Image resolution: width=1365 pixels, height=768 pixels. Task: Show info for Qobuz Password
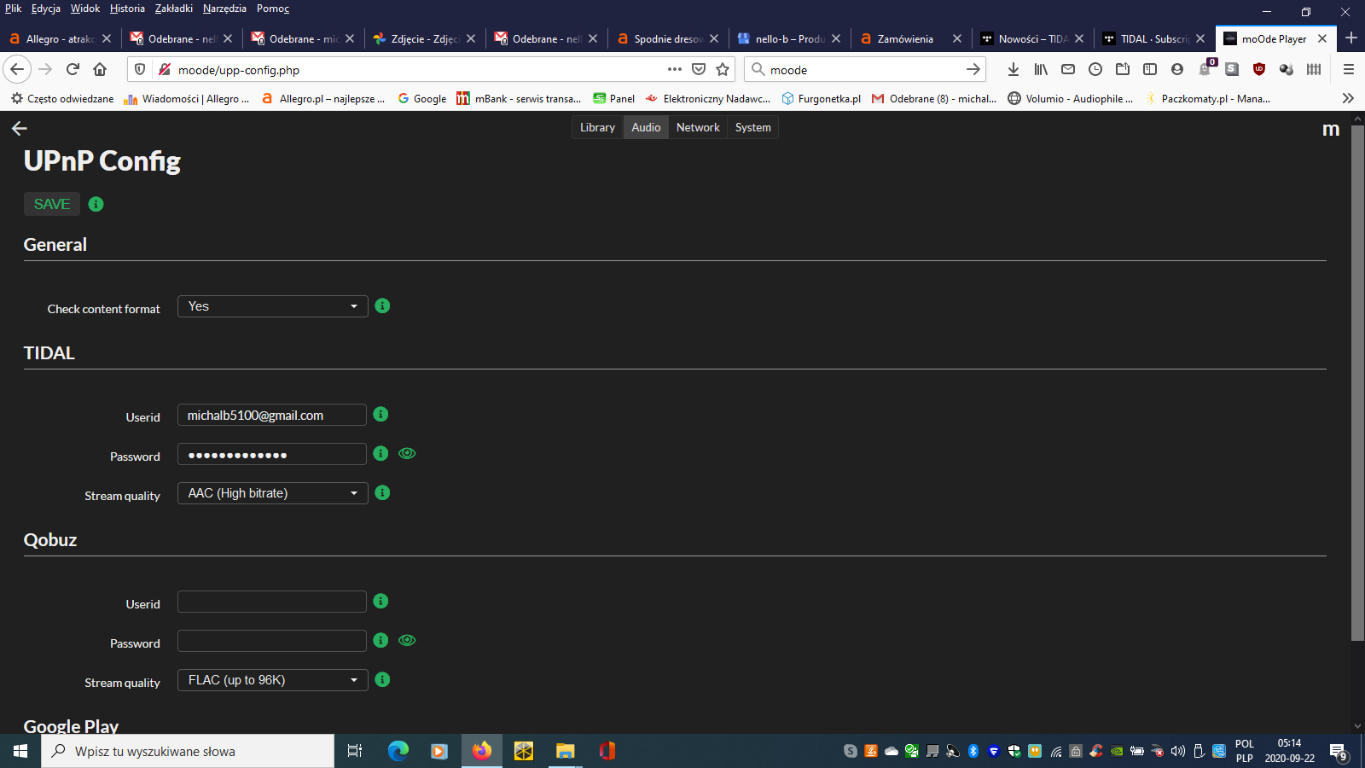point(380,640)
